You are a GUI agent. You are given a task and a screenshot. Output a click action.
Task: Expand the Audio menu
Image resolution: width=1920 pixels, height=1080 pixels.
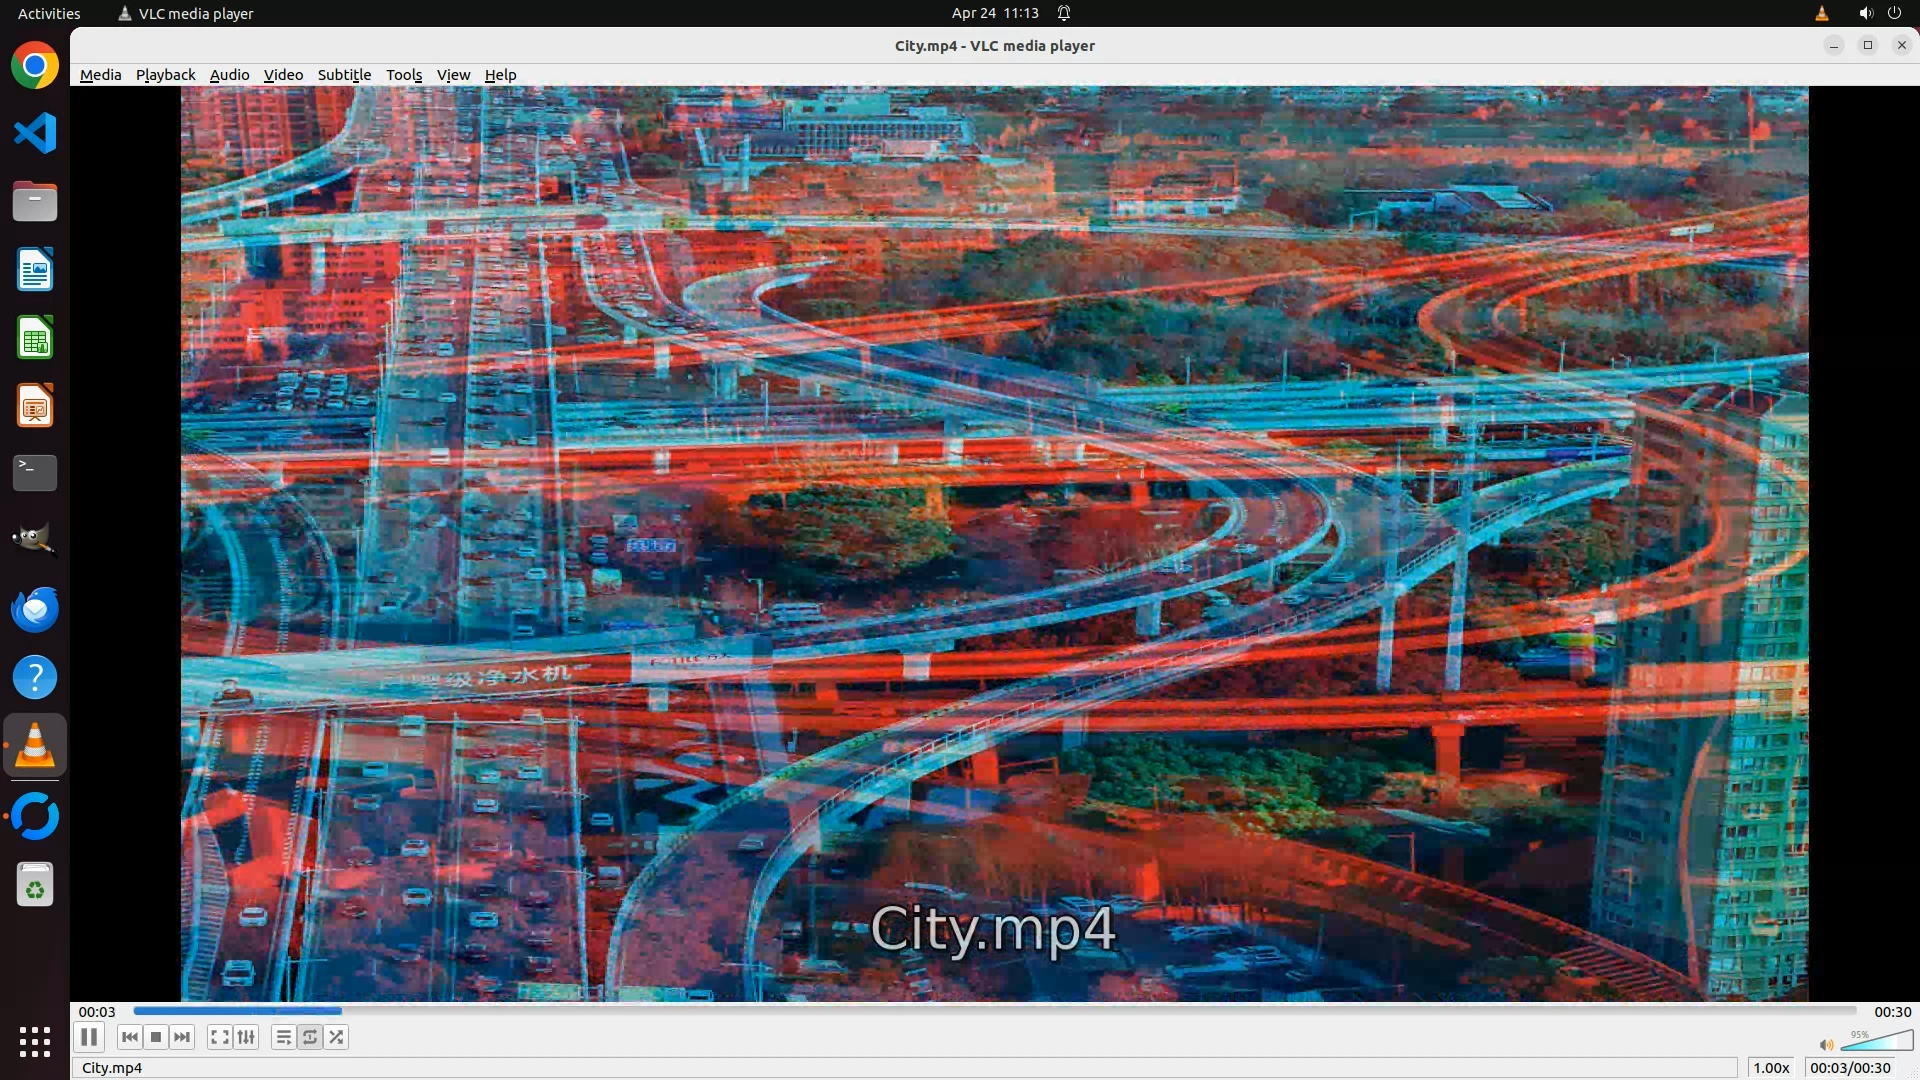[x=229, y=75]
